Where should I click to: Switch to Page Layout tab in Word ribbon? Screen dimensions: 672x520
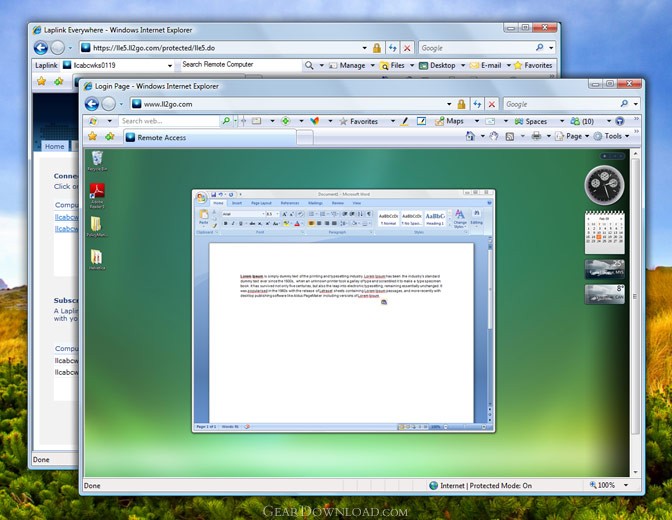click(261, 203)
